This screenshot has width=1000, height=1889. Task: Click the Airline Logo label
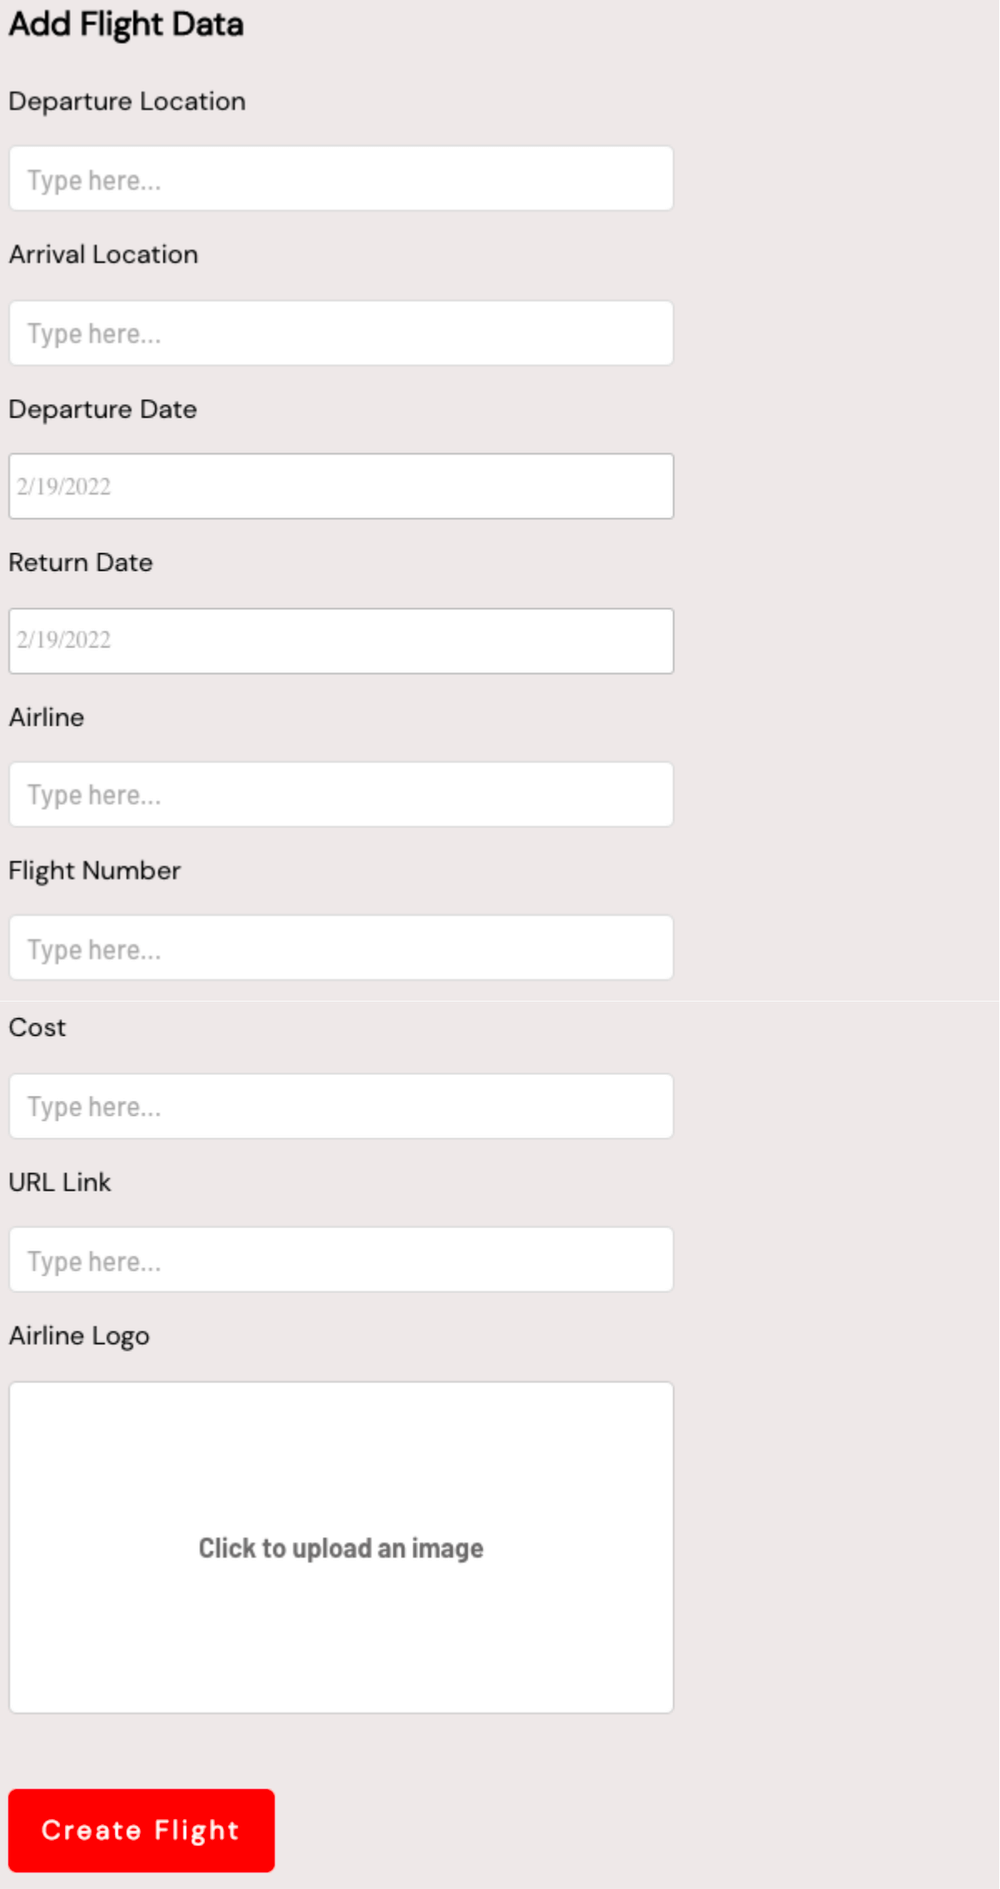coord(80,1335)
